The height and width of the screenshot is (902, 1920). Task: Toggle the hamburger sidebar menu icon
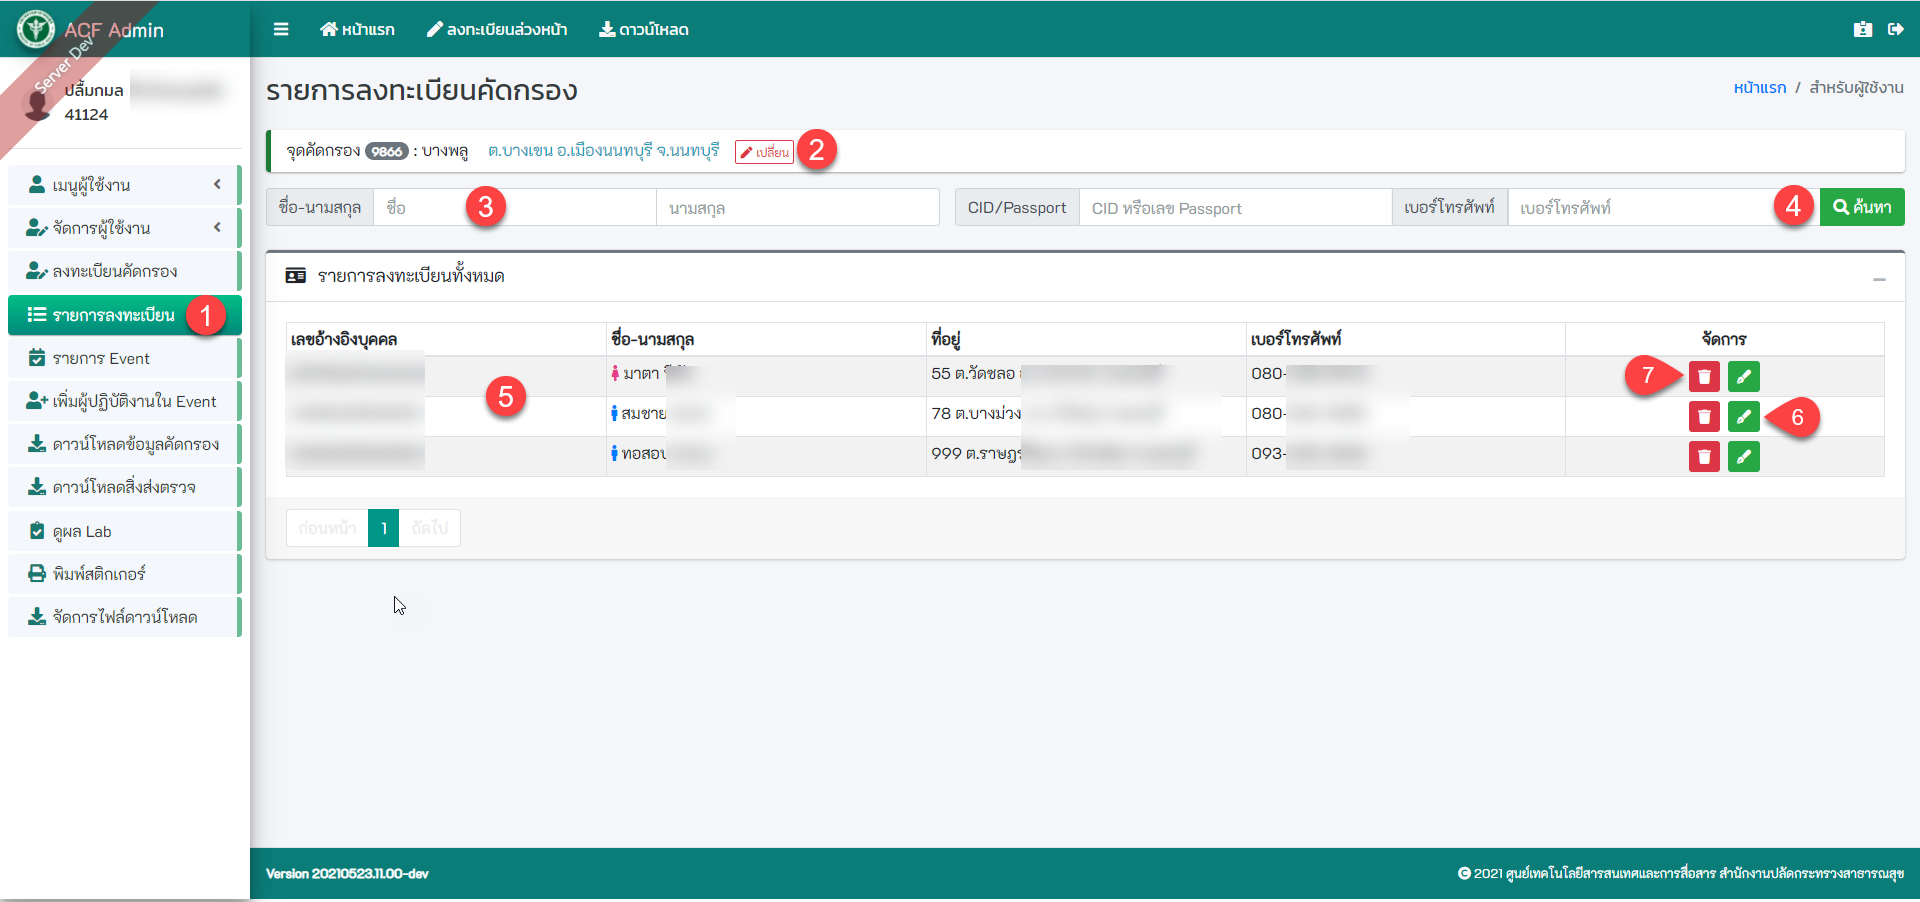[281, 29]
